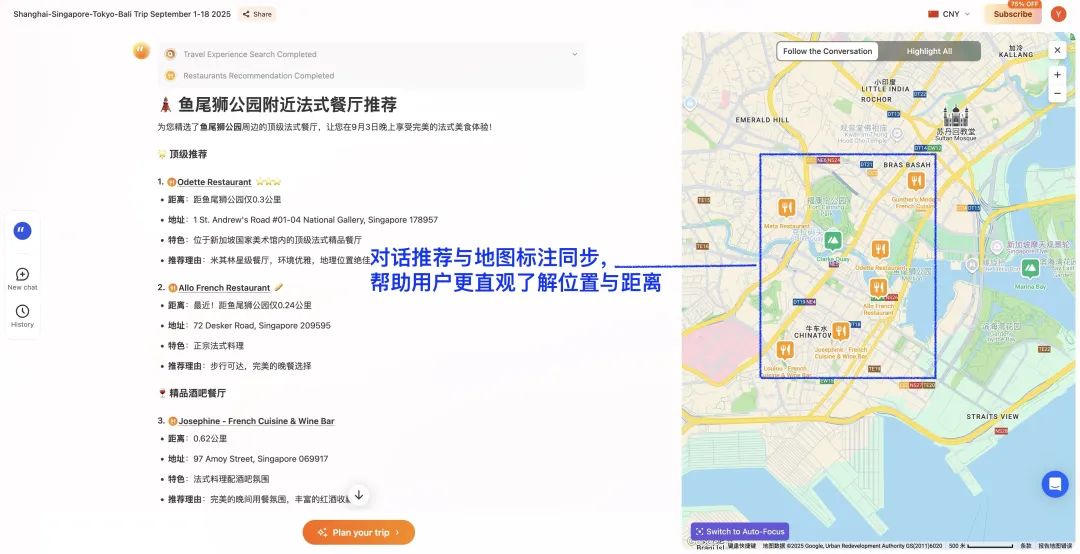This screenshot has width=1080, height=554.
Task: Click the scroll-down arrow button
Action: (x=359, y=495)
